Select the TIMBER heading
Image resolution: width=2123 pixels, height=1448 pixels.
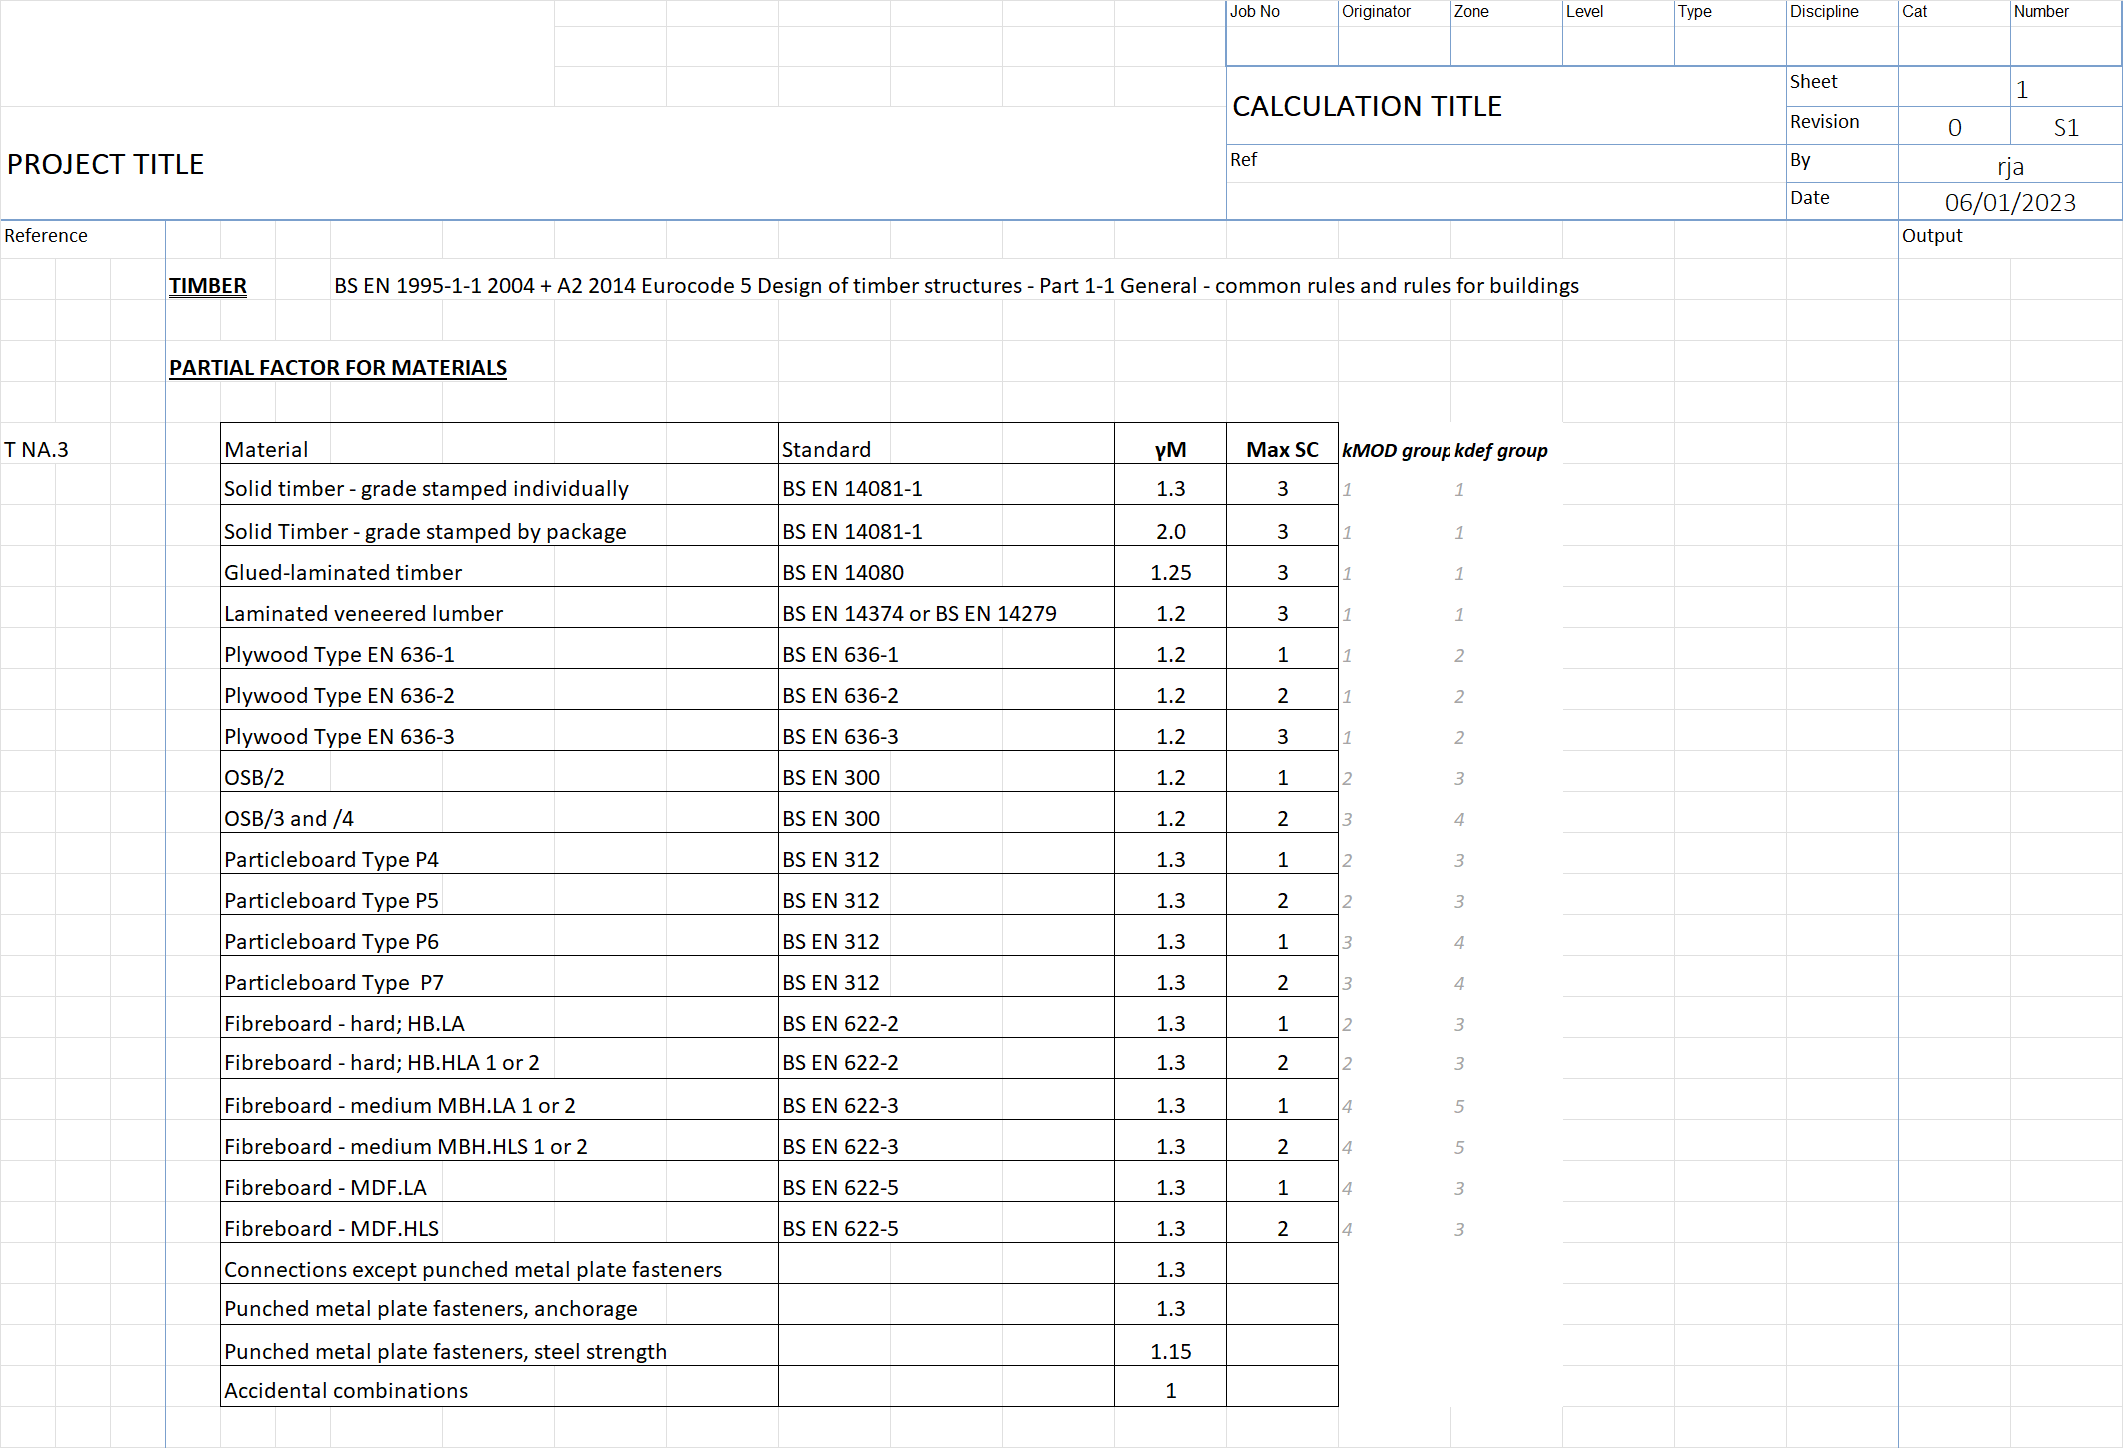(207, 286)
